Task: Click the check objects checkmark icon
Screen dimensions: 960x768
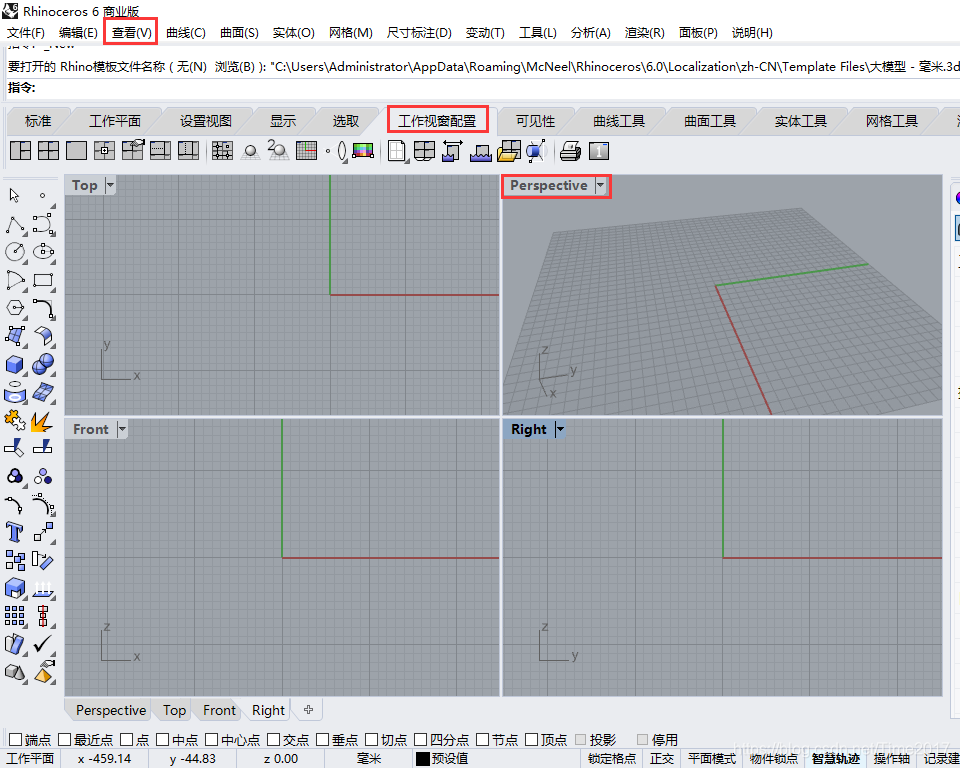Action: tap(43, 644)
